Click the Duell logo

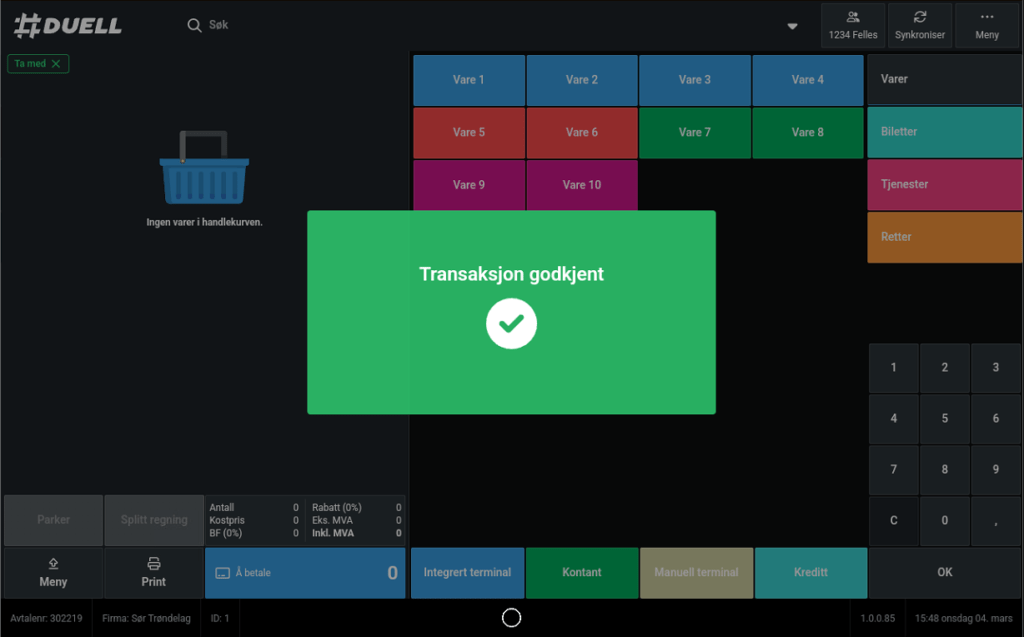tap(68, 25)
